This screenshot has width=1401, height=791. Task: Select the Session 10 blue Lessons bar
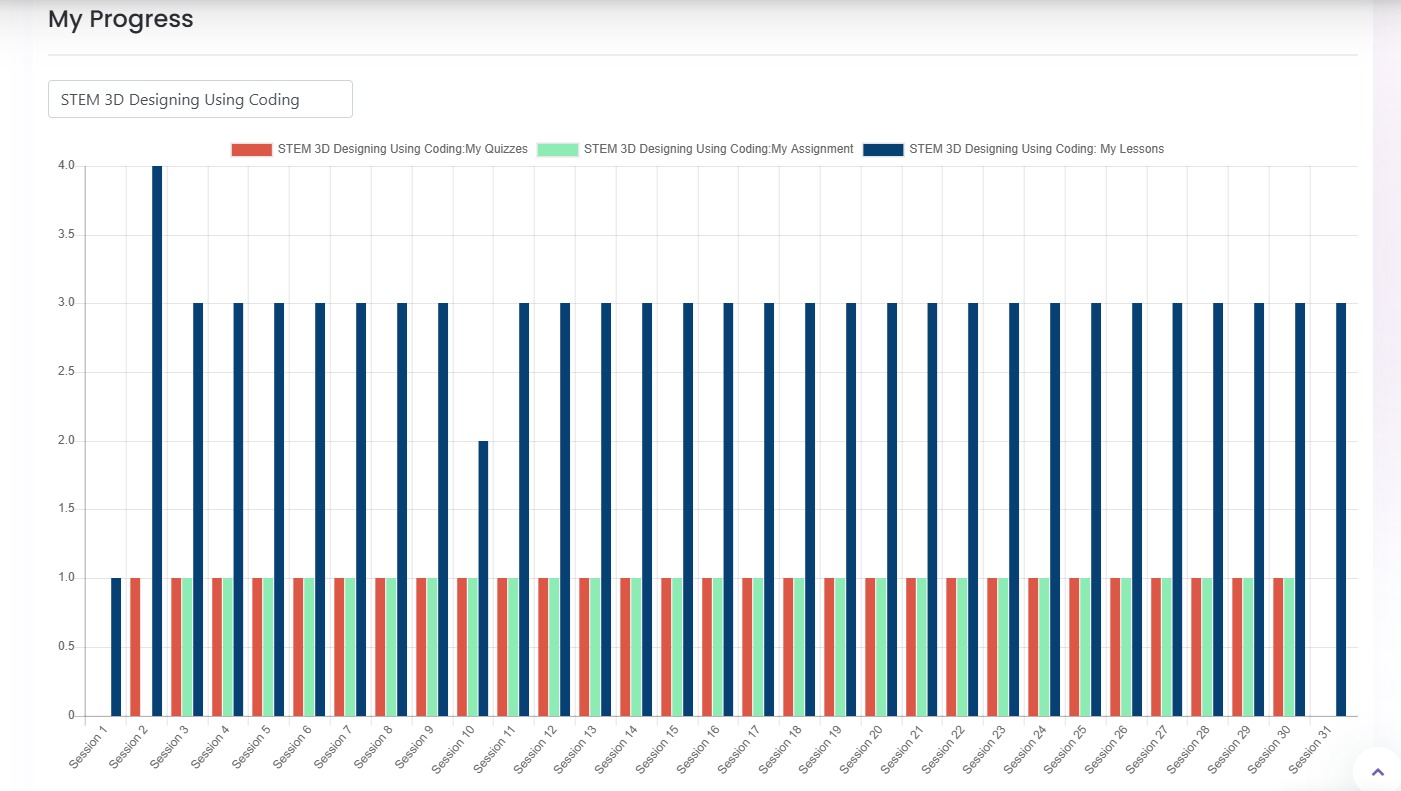(483, 578)
